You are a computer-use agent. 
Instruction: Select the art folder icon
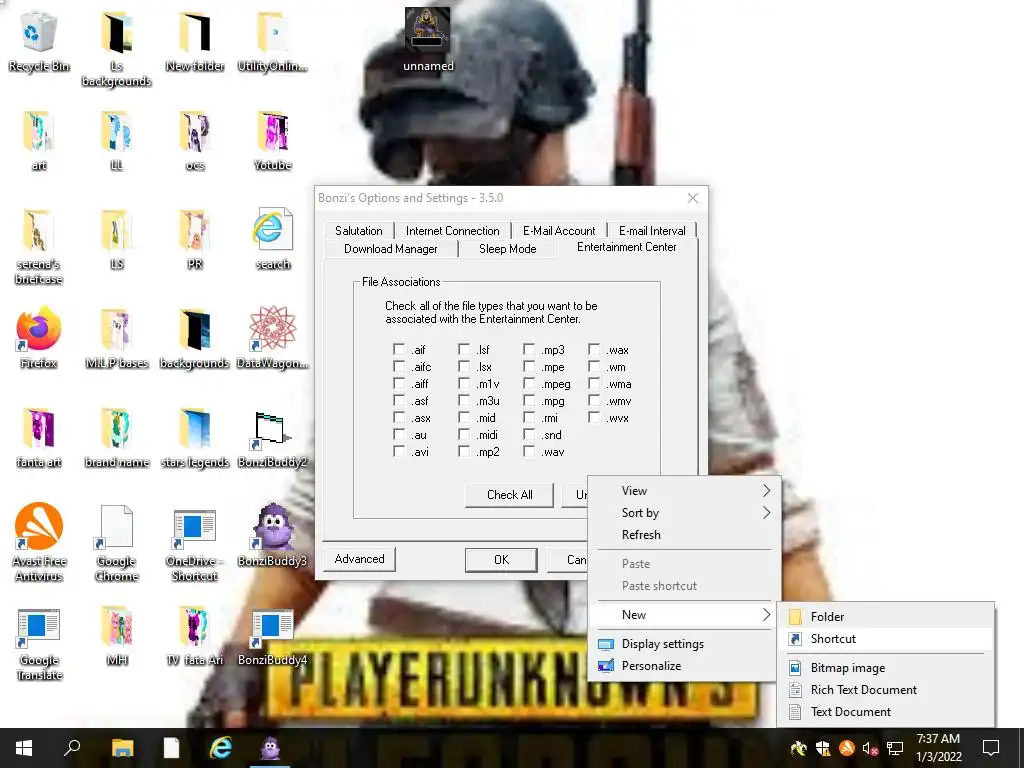click(x=39, y=140)
